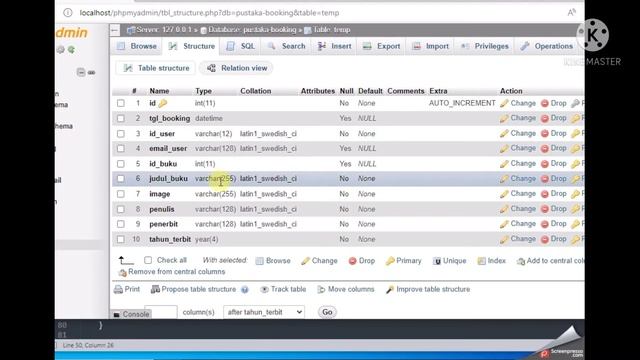Click the Change pencil icon for id

(504, 103)
